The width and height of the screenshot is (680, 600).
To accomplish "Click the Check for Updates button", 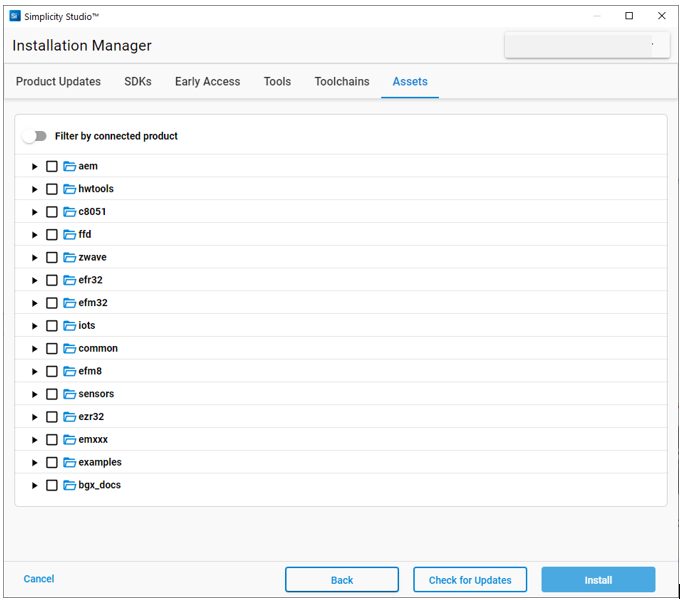I will pyautogui.click(x=470, y=580).
